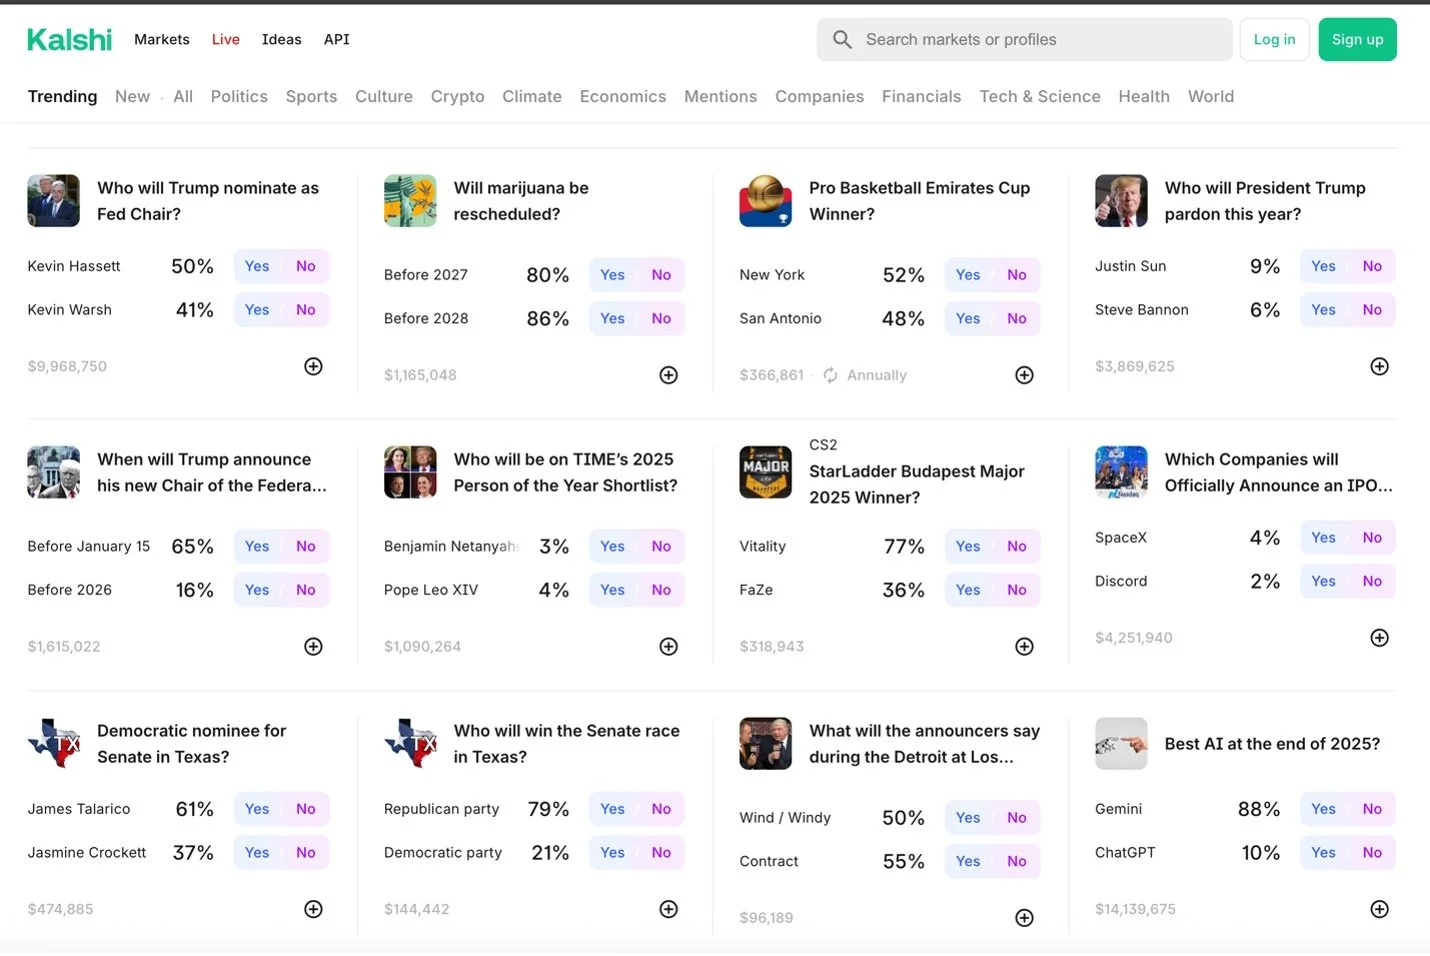Viewport: 1430px width, 956px height.
Task: Open TIME Person of Year thumbnail
Action: pos(410,471)
